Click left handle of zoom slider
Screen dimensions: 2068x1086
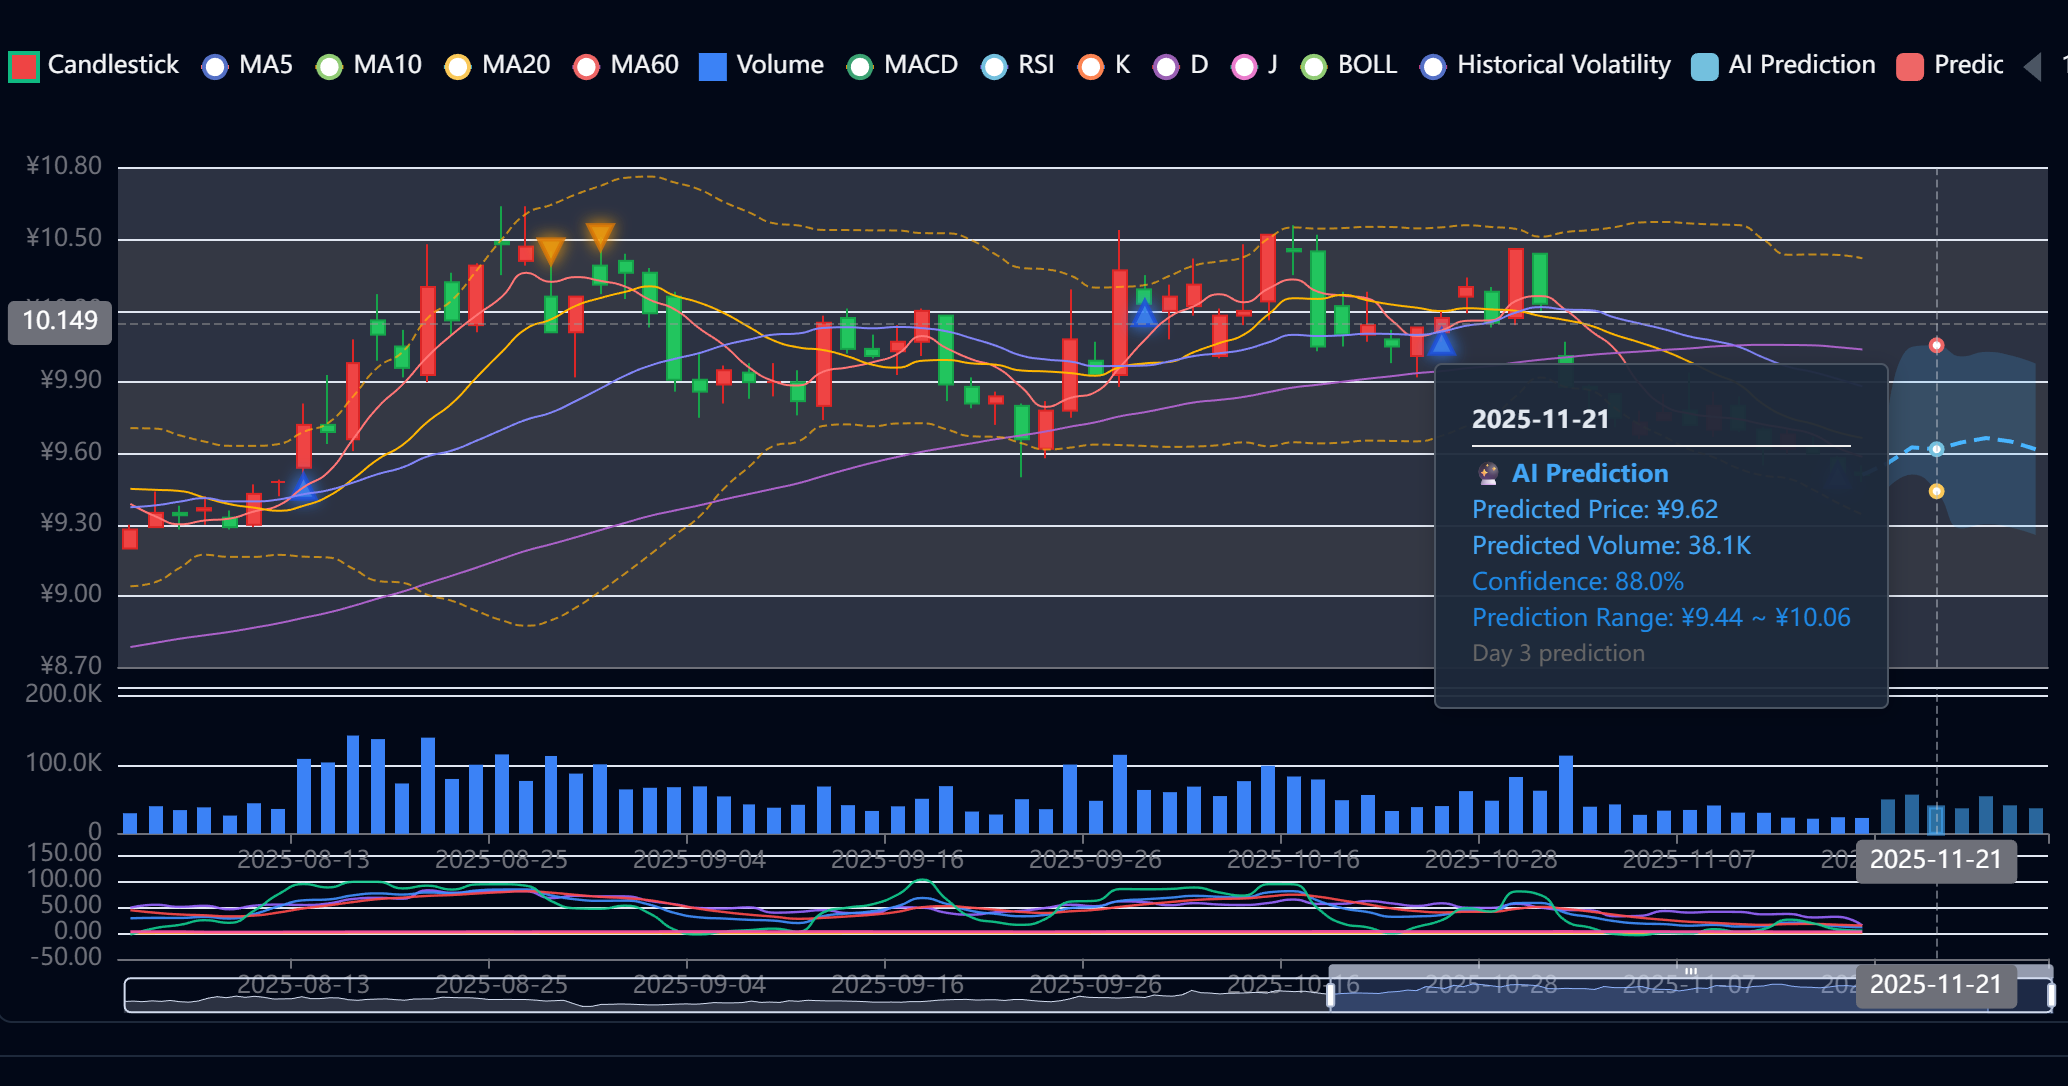pos(1330,995)
